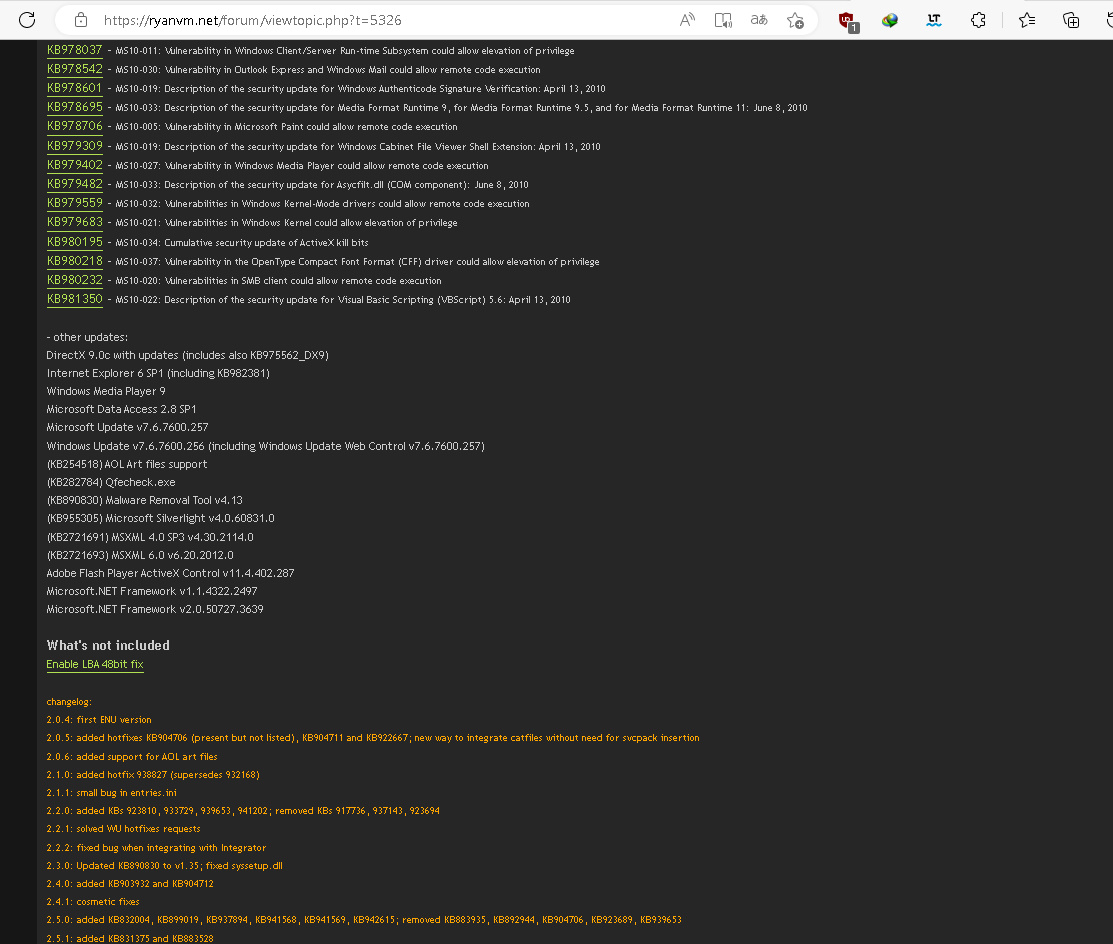Open the Translate page icon
Screen dimensions: 1113x944
pos(759,20)
